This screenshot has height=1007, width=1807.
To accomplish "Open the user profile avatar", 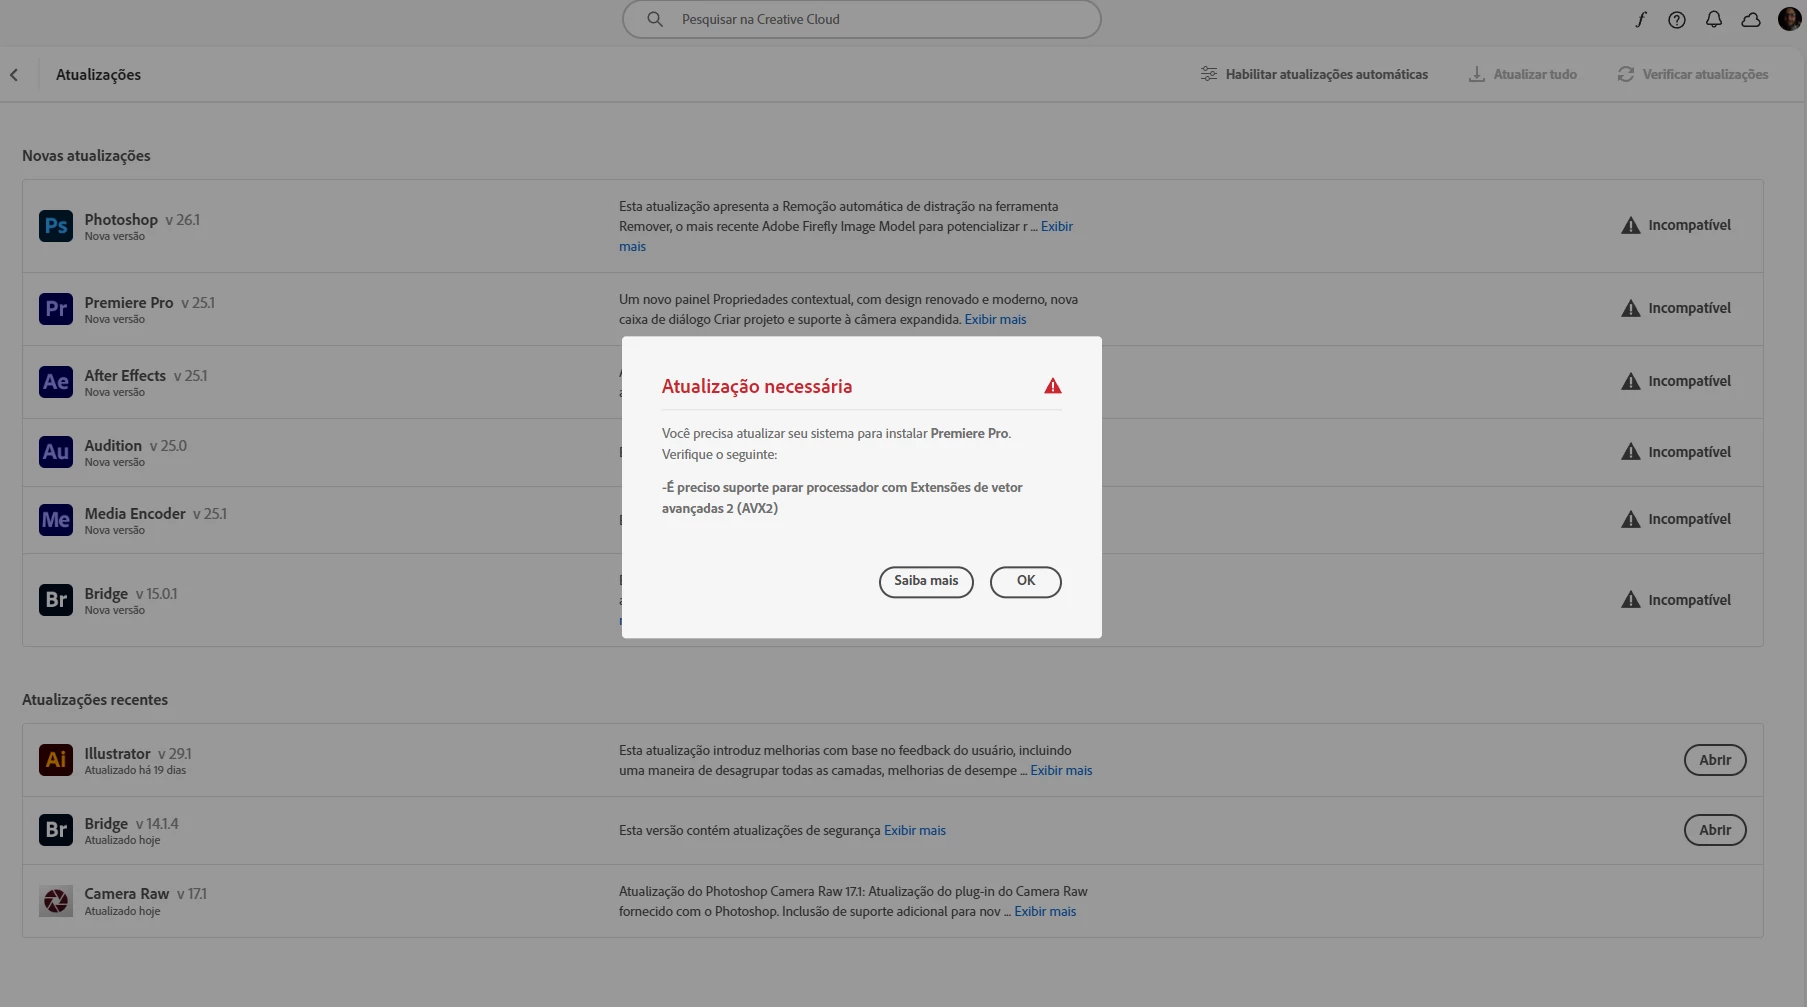I will 1790,19.
